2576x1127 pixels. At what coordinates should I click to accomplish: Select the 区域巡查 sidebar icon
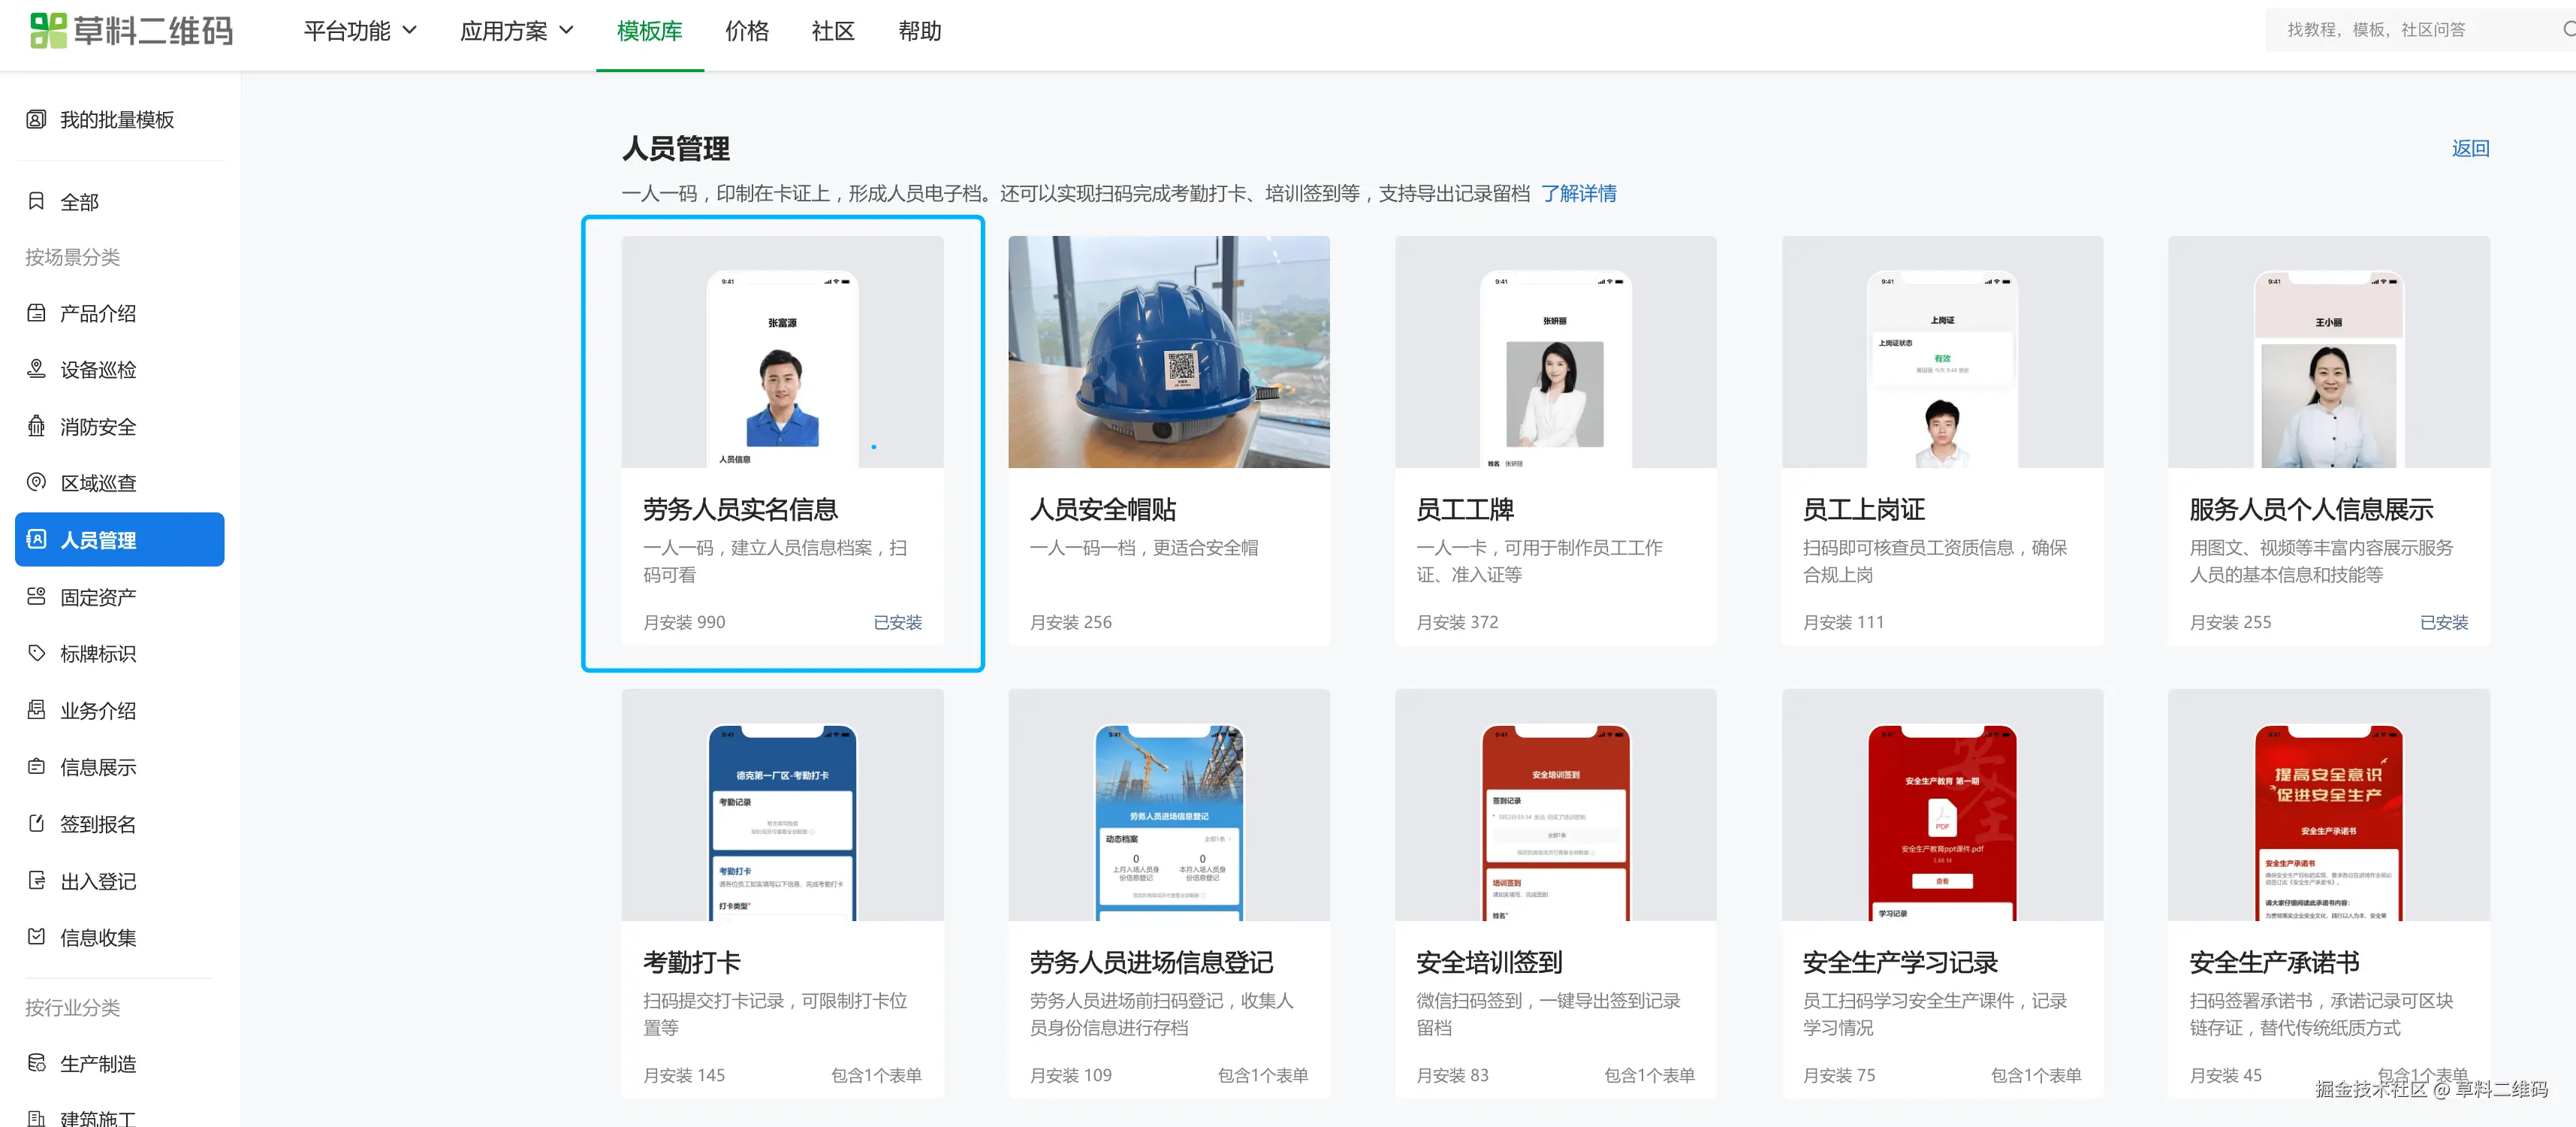coord(36,483)
